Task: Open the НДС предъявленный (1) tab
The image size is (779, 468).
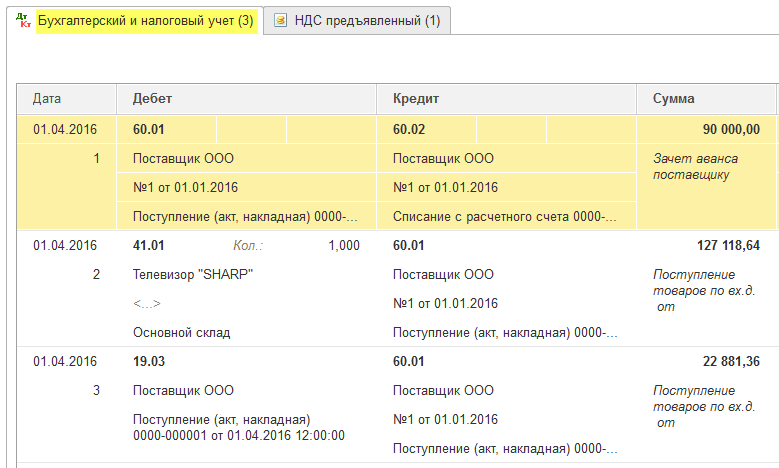Action: coord(367,21)
